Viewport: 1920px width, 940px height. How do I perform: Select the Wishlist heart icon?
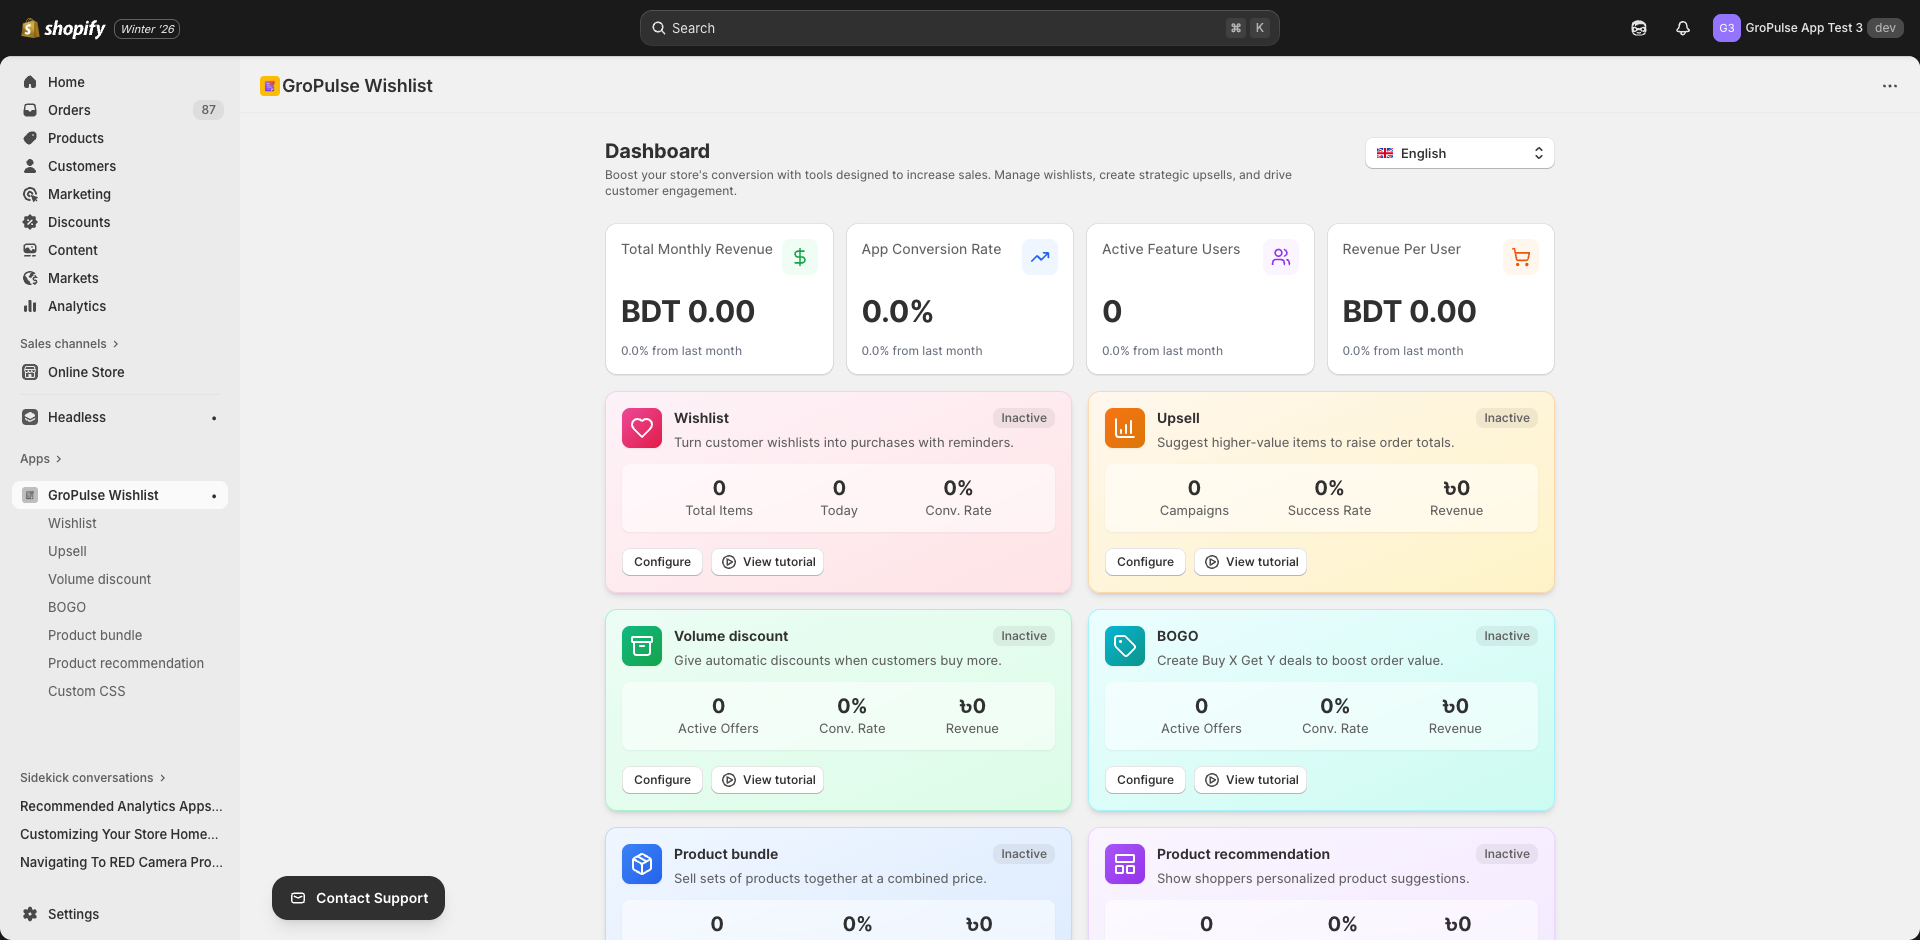click(642, 428)
